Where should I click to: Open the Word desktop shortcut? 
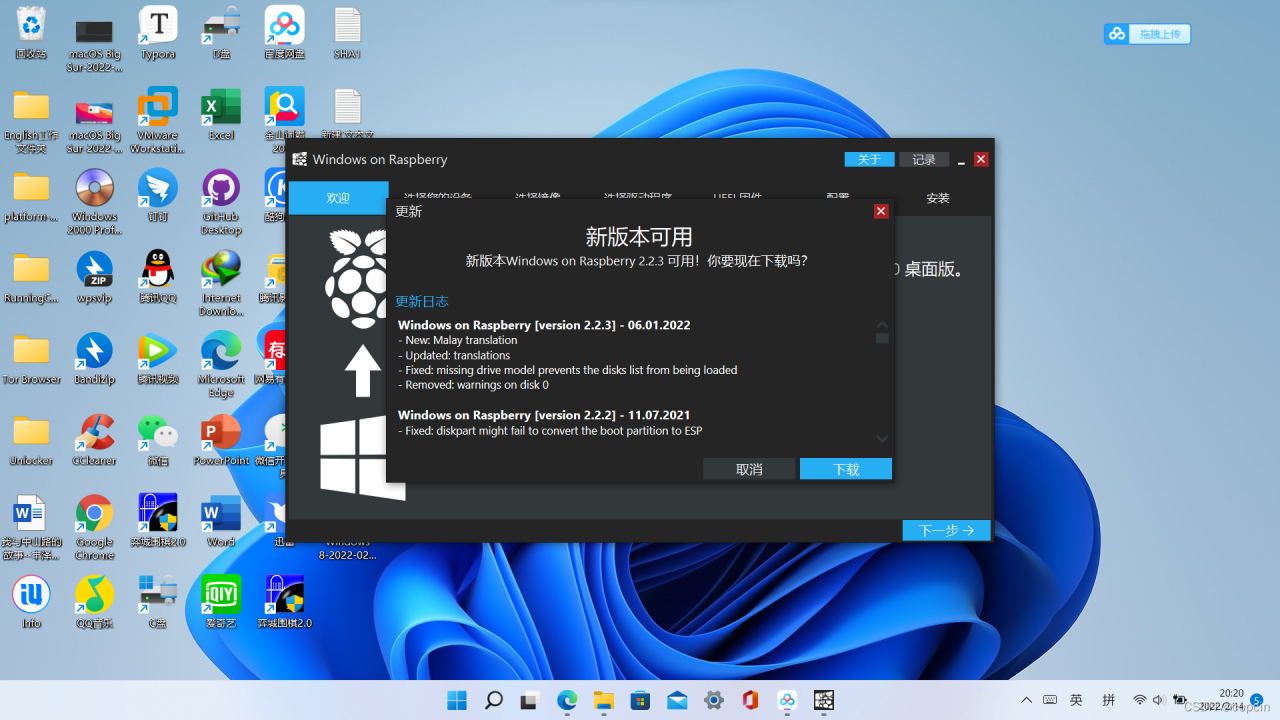point(221,522)
